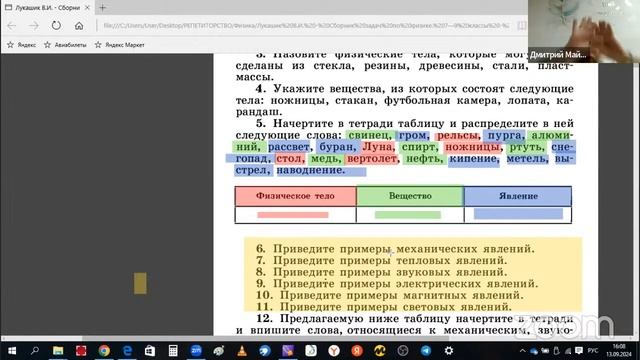Viewport: 640px width, 360px height.
Task: Open Windows taskbar search
Action: tap(35, 351)
